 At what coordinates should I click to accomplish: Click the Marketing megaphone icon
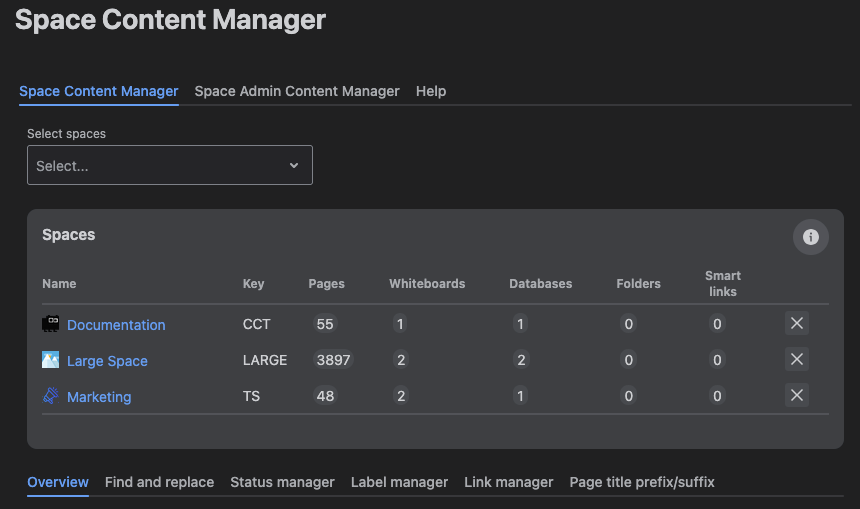(50, 395)
